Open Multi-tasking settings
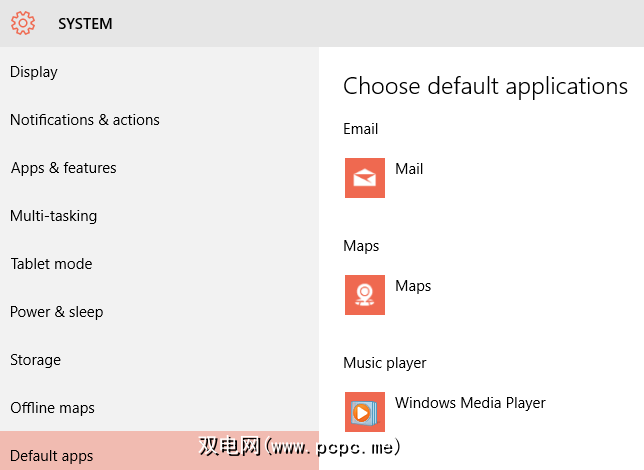This screenshot has width=644, height=470. click(53, 216)
